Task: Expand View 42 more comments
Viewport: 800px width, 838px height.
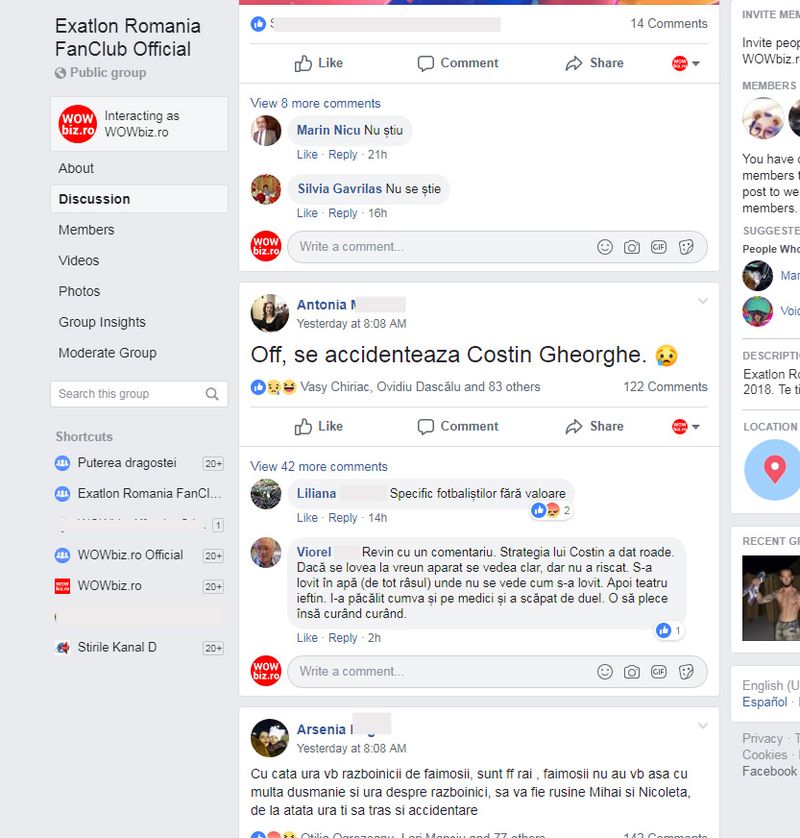Action: point(319,467)
